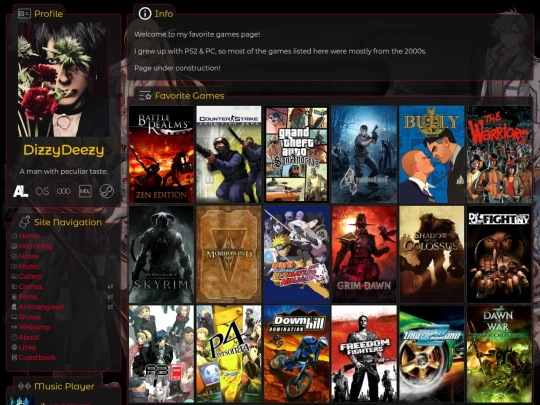Select the Dawn of War Dark Crusade cover
This screenshot has height=405, width=540.
click(499, 354)
